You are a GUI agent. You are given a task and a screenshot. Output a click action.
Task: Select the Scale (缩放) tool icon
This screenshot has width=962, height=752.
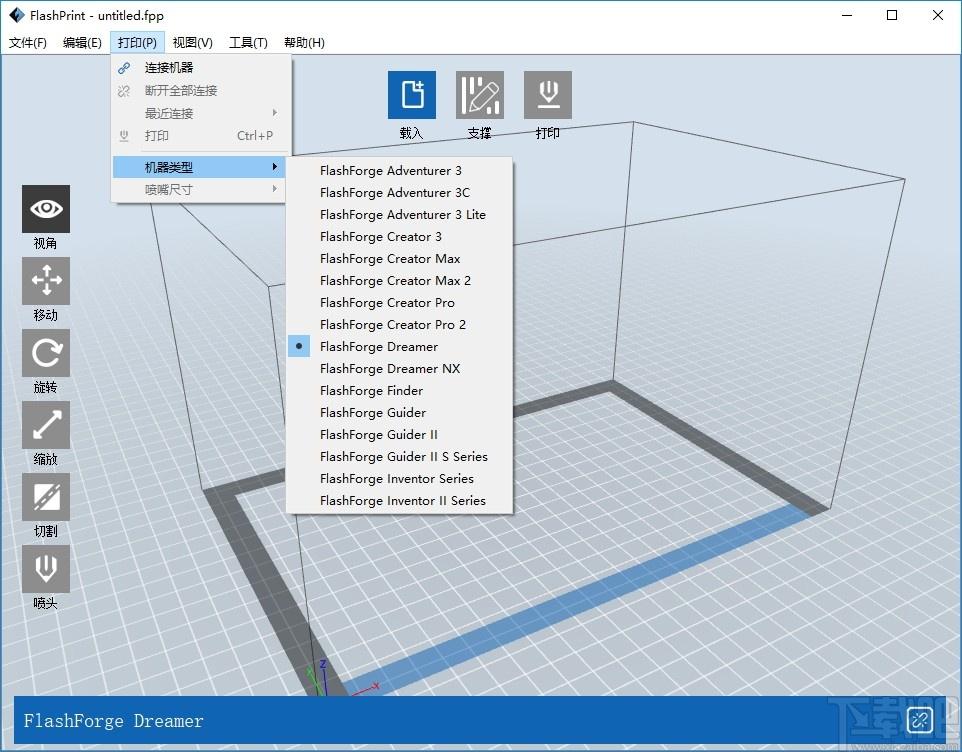46,425
